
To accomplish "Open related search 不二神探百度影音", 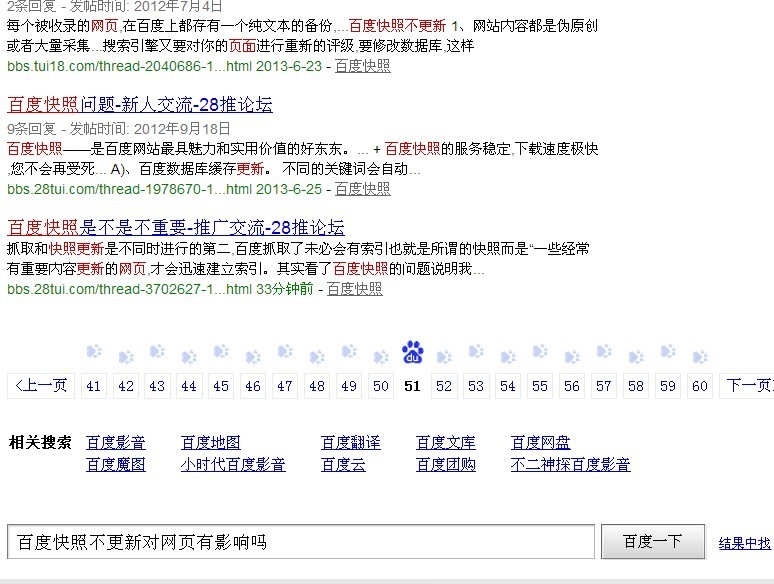I will pyautogui.click(x=571, y=465).
